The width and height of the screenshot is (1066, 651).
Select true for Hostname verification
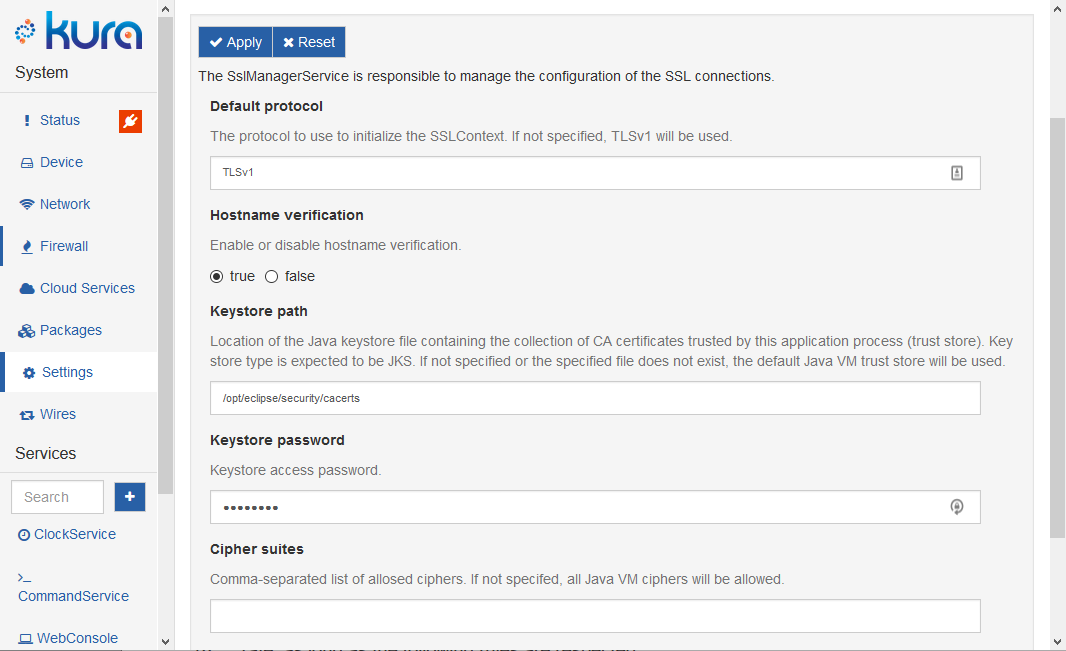[x=217, y=276]
